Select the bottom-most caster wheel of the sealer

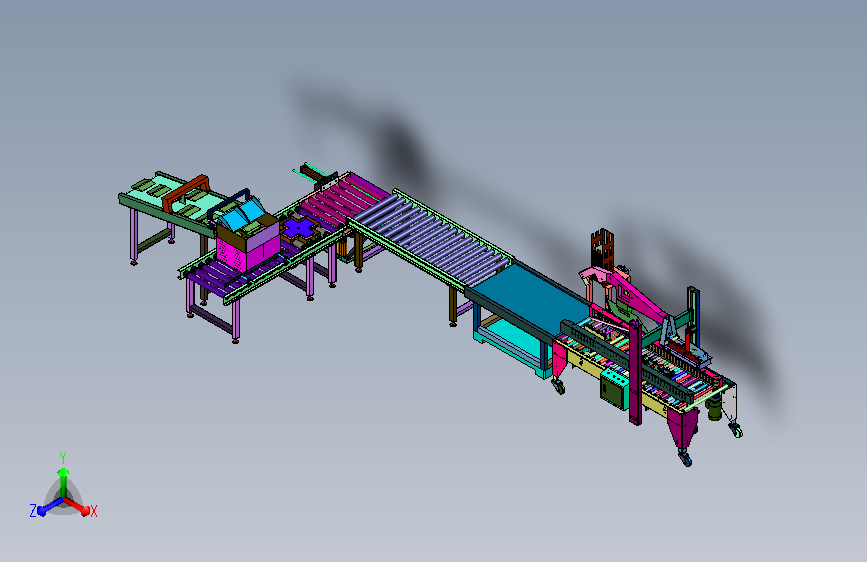(685, 458)
